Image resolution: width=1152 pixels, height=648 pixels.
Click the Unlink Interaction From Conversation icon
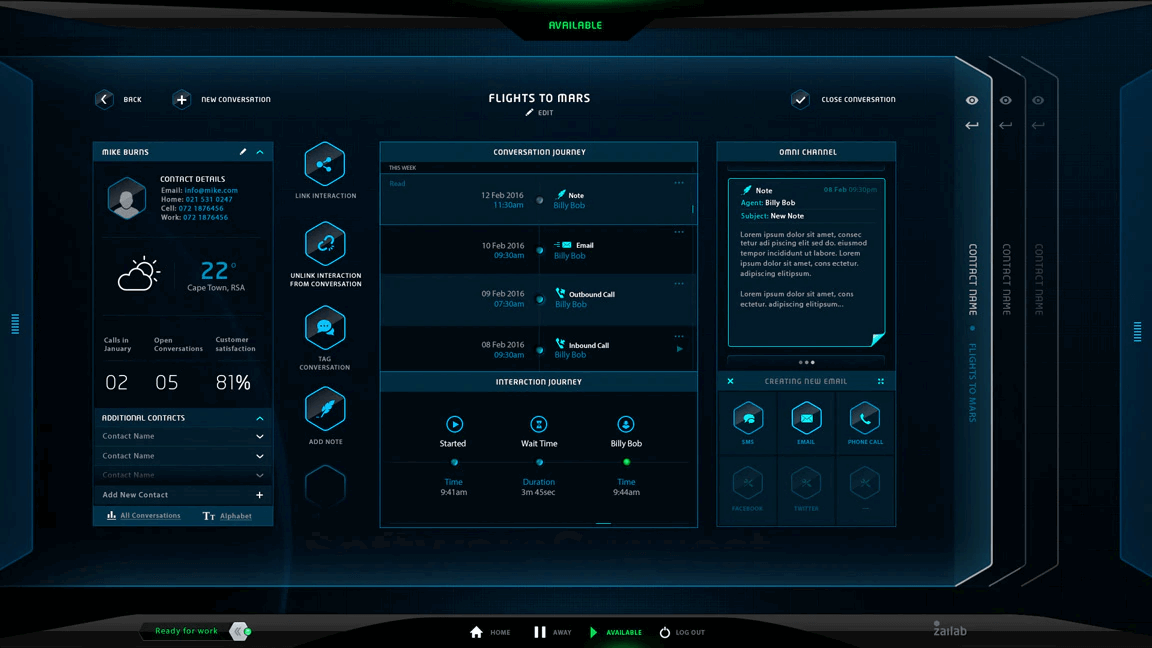coord(324,243)
